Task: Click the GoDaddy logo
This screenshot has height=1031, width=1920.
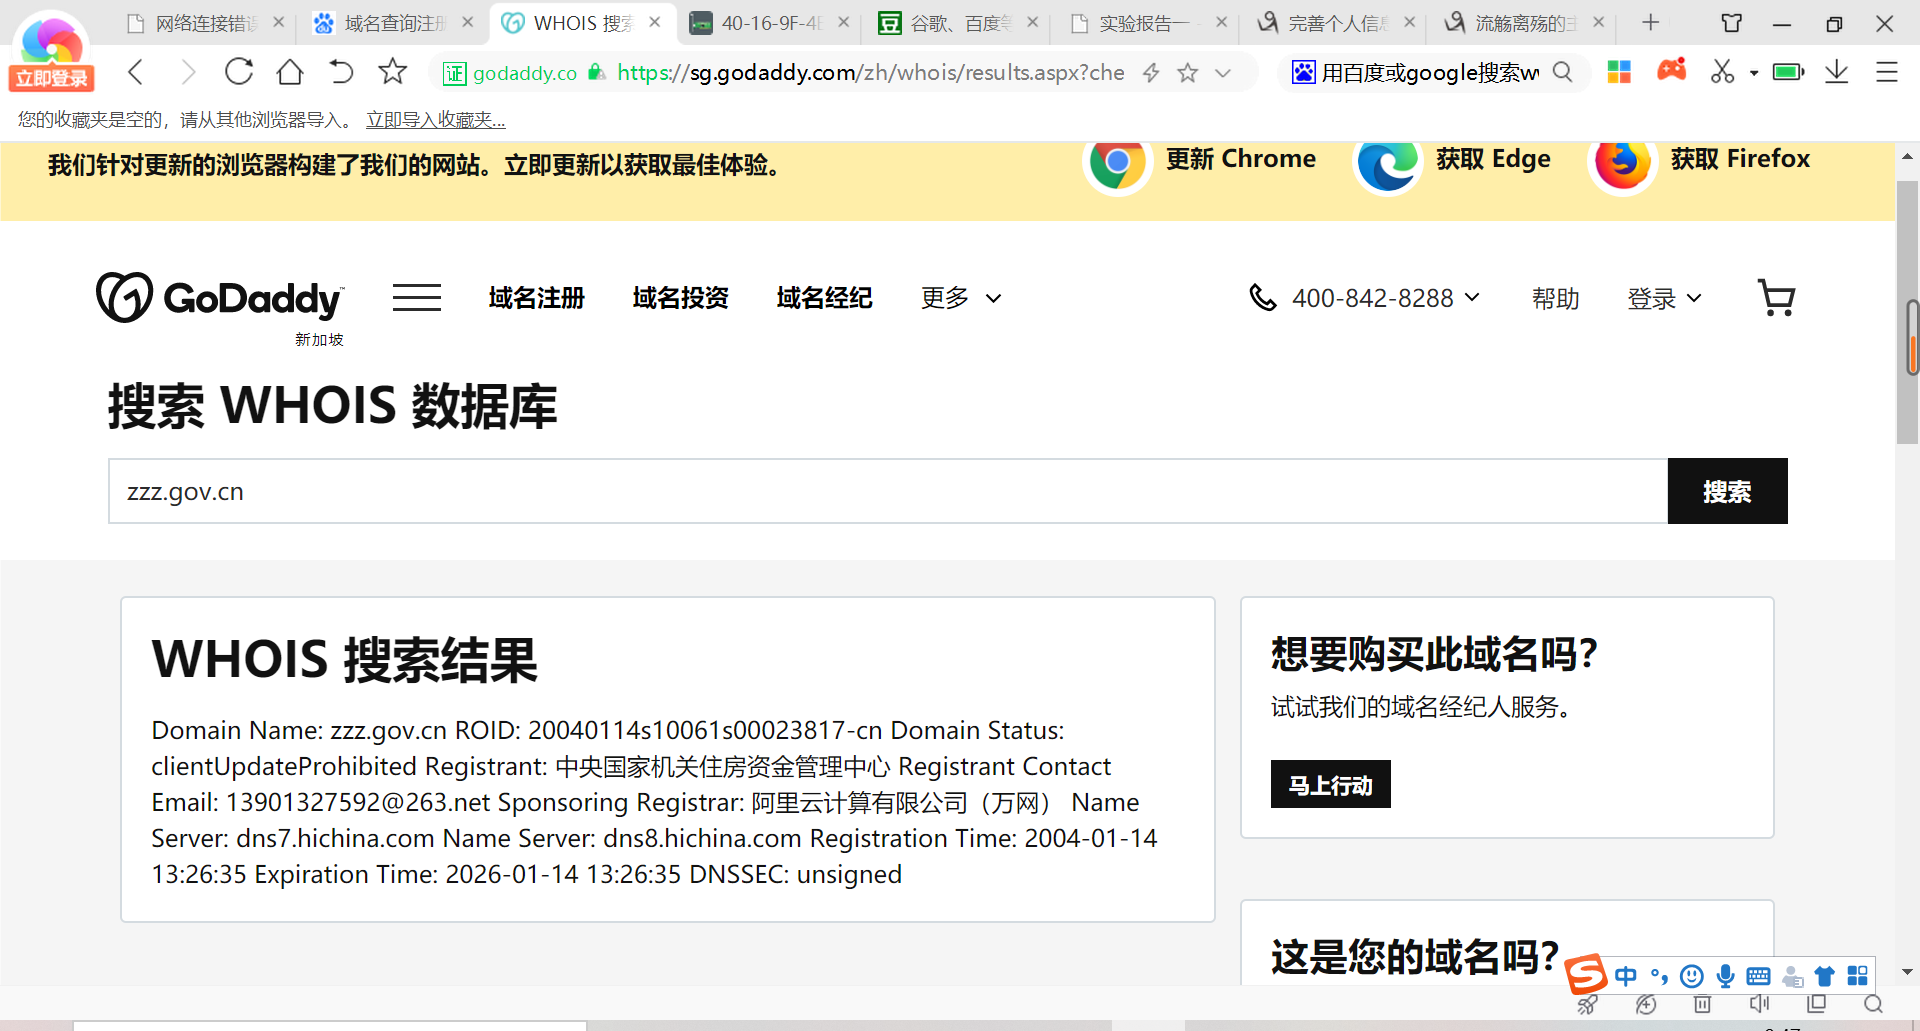Action: (x=220, y=298)
